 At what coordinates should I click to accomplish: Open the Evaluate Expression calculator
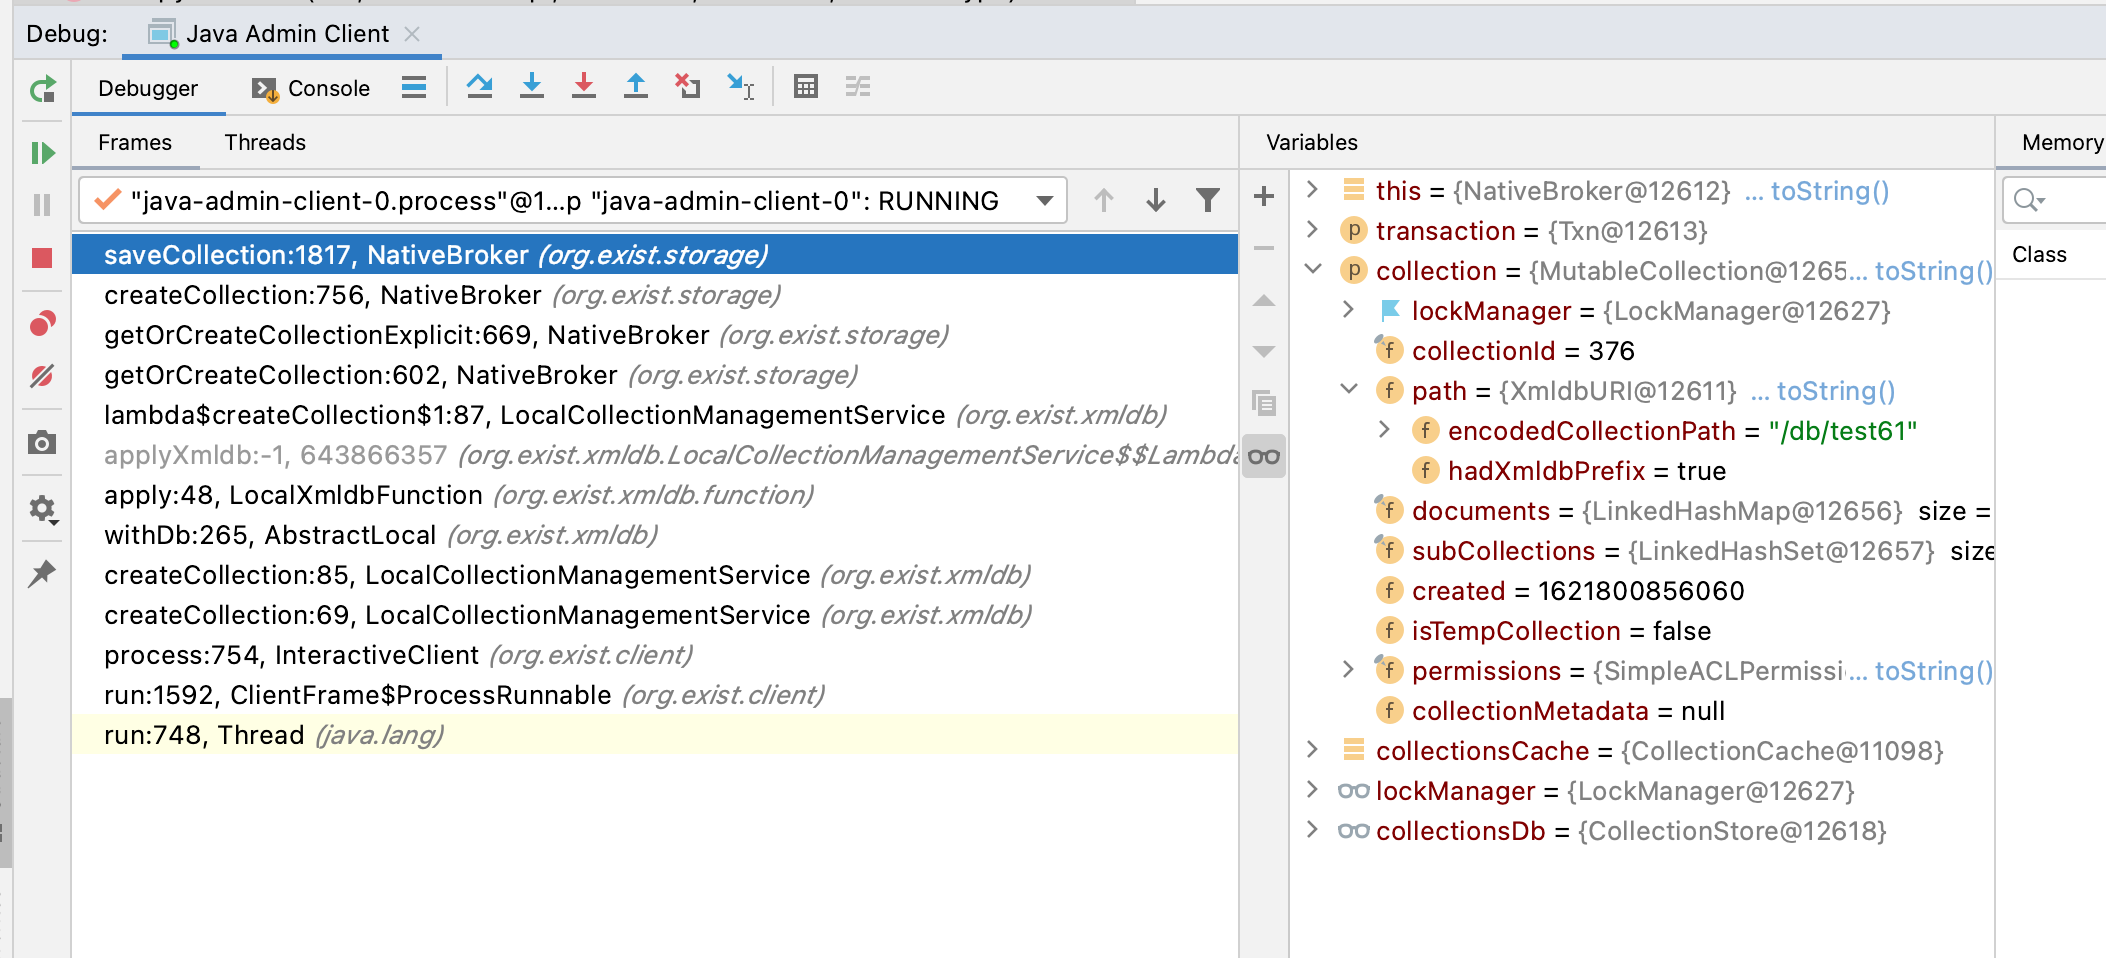point(806,87)
